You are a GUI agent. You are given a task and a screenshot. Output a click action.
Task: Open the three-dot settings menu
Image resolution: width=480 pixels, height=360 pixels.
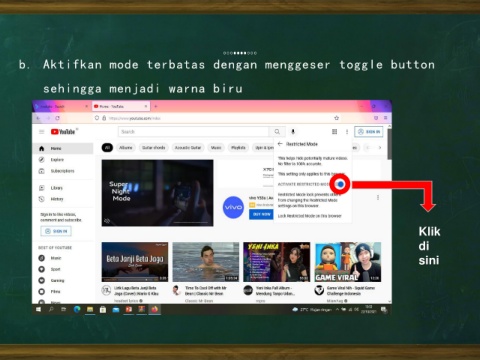(x=347, y=132)
